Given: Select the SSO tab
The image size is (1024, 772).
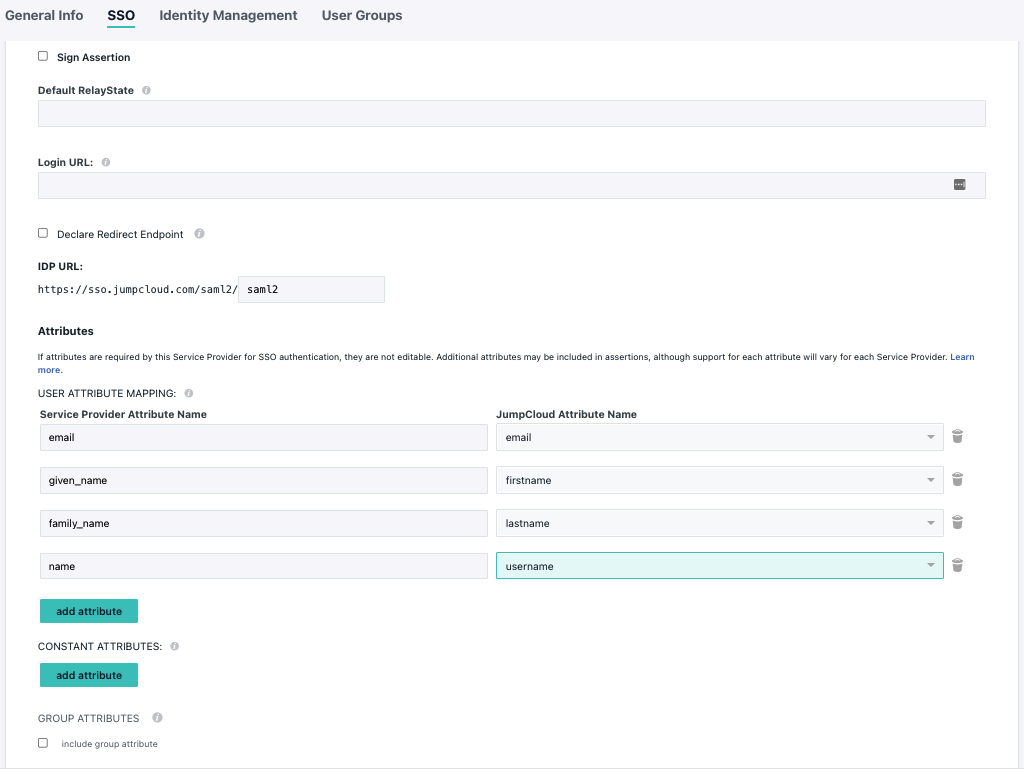Looking at the screenshot, I should [x=121, y=15].
